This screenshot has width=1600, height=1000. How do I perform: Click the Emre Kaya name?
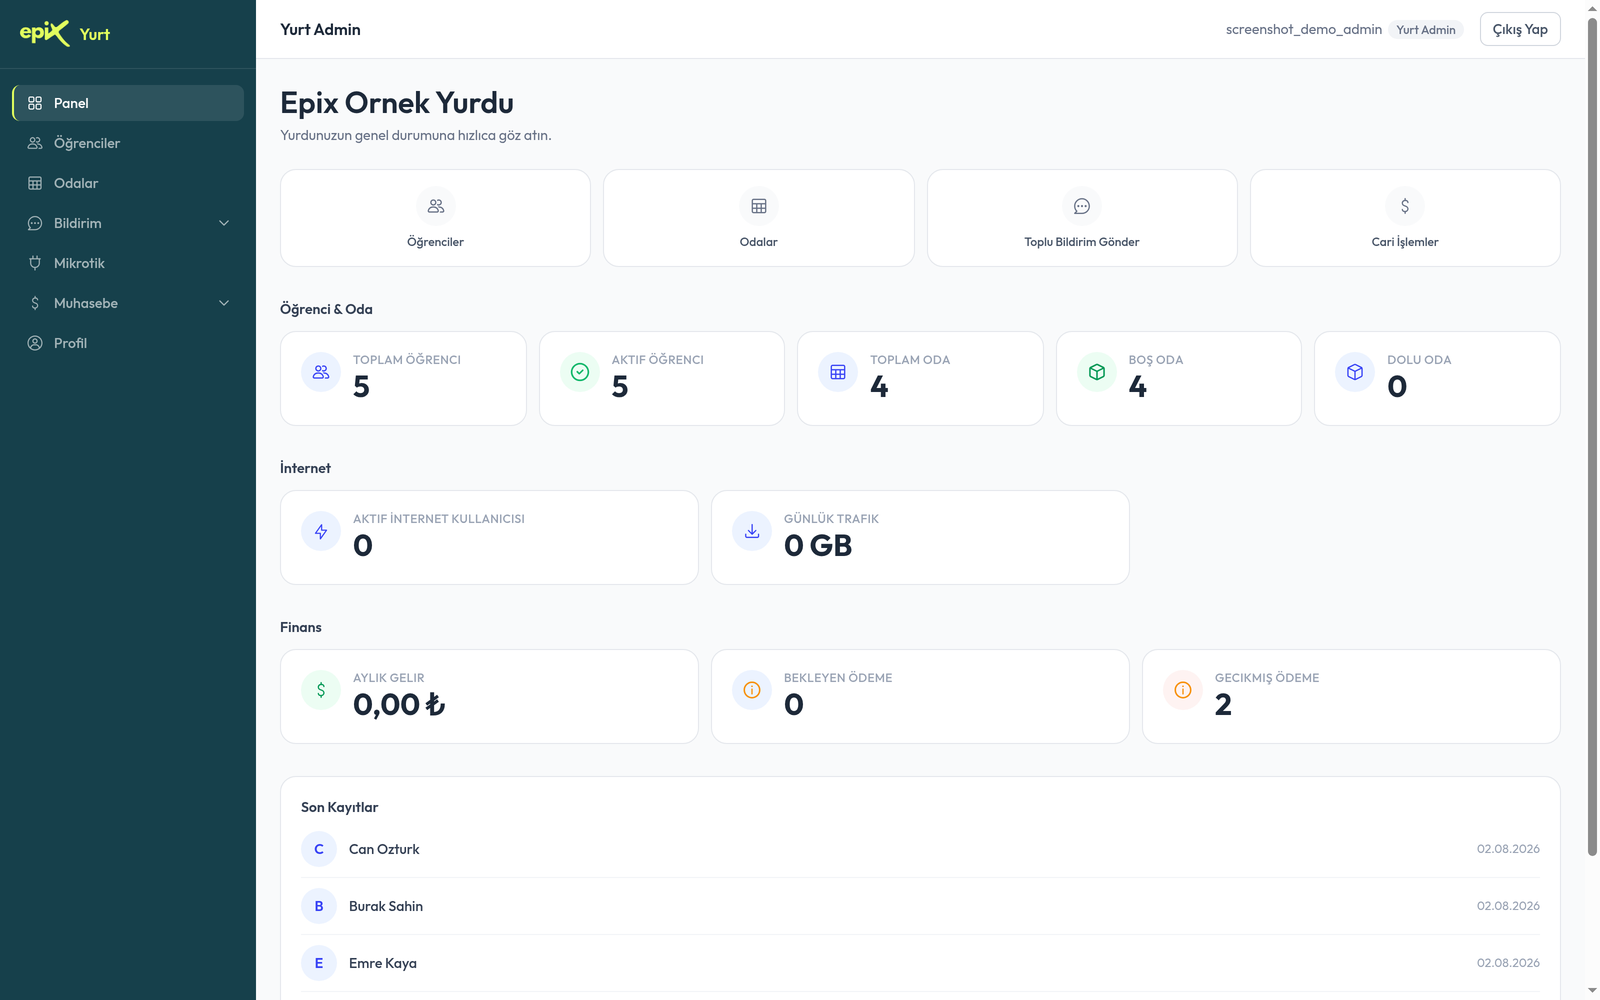point(383,963)
